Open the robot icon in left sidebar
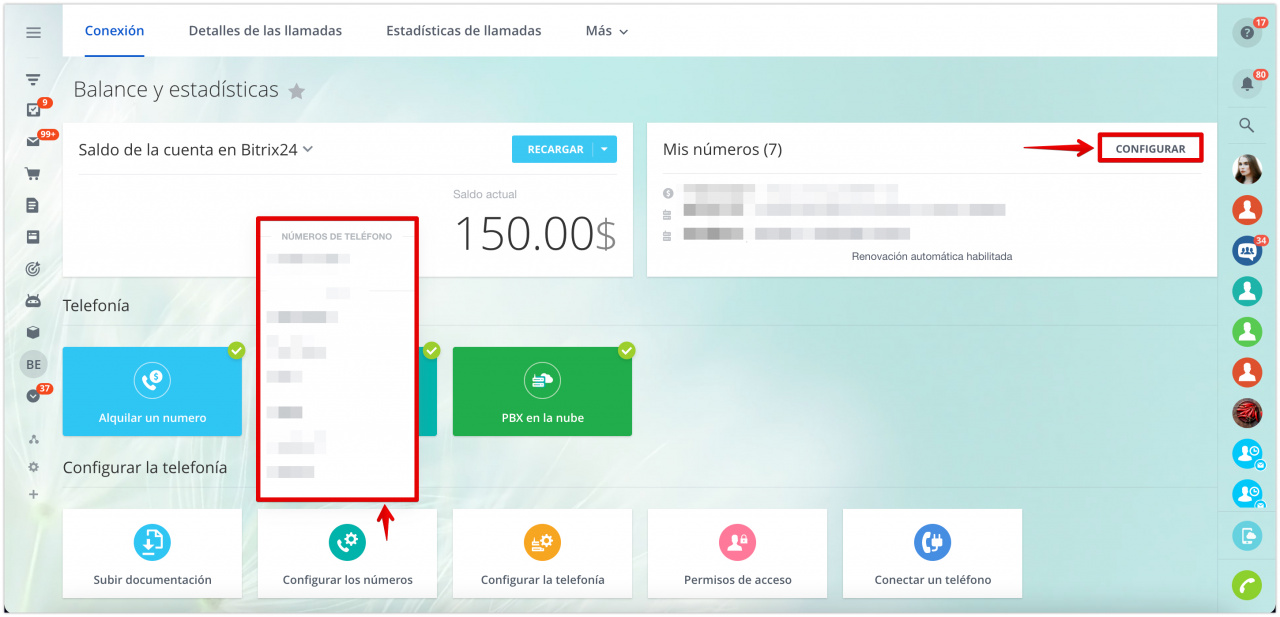This screenshot has width=1280, height=617. [x=33, y=300]
